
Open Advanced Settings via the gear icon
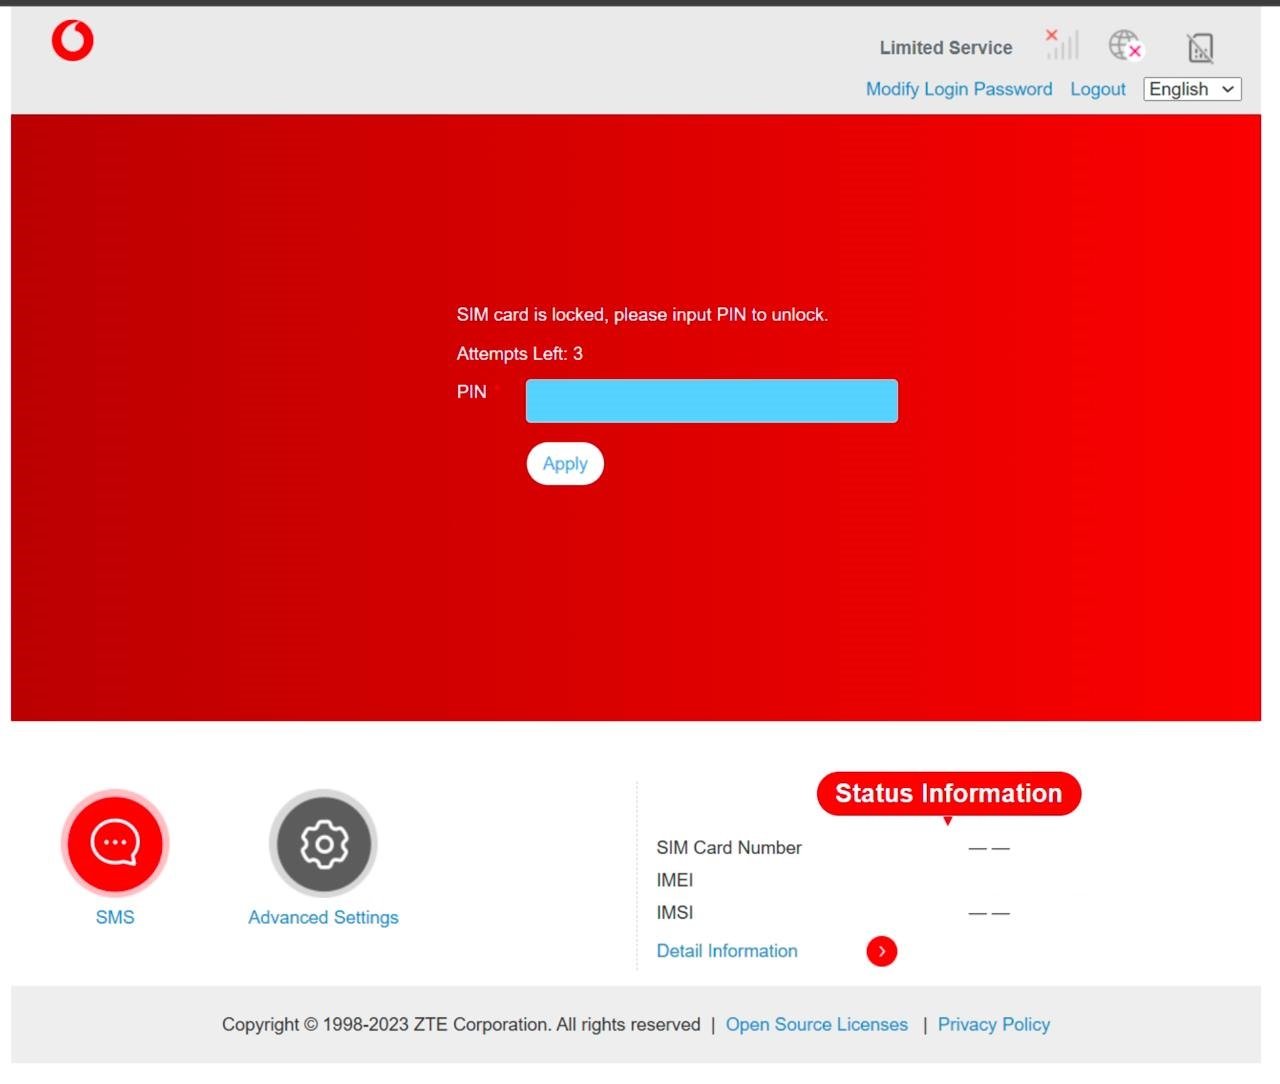[x=323, y=844]
